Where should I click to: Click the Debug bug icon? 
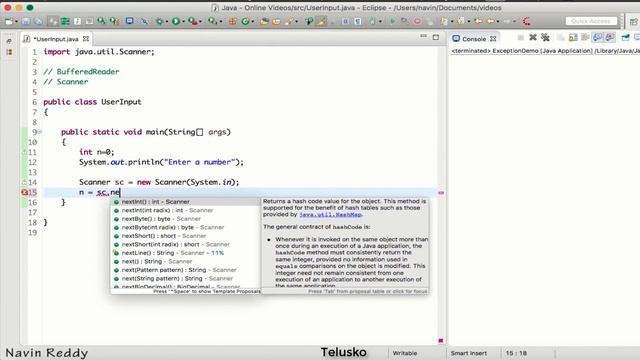[x=160, y=21]
